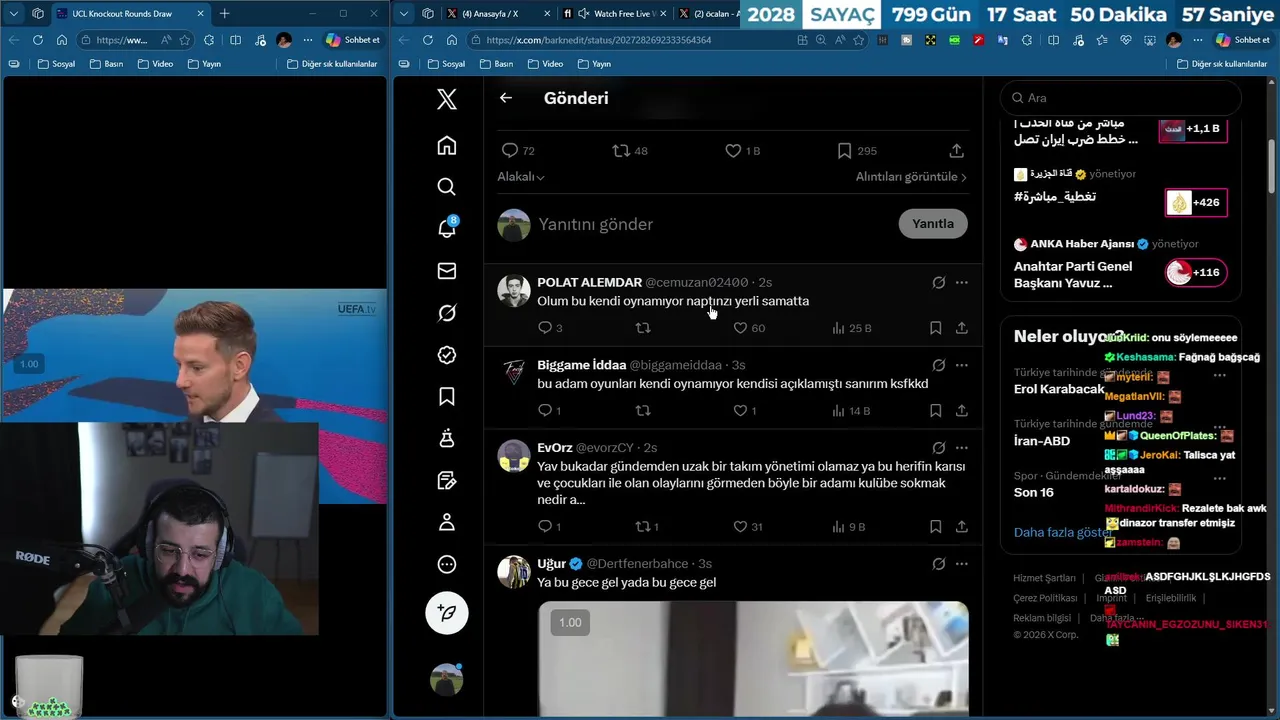The width and height of the screenshot is (1280, 720).
Task: Click the X logo at top of sidebar
Action: click(447, 98)
